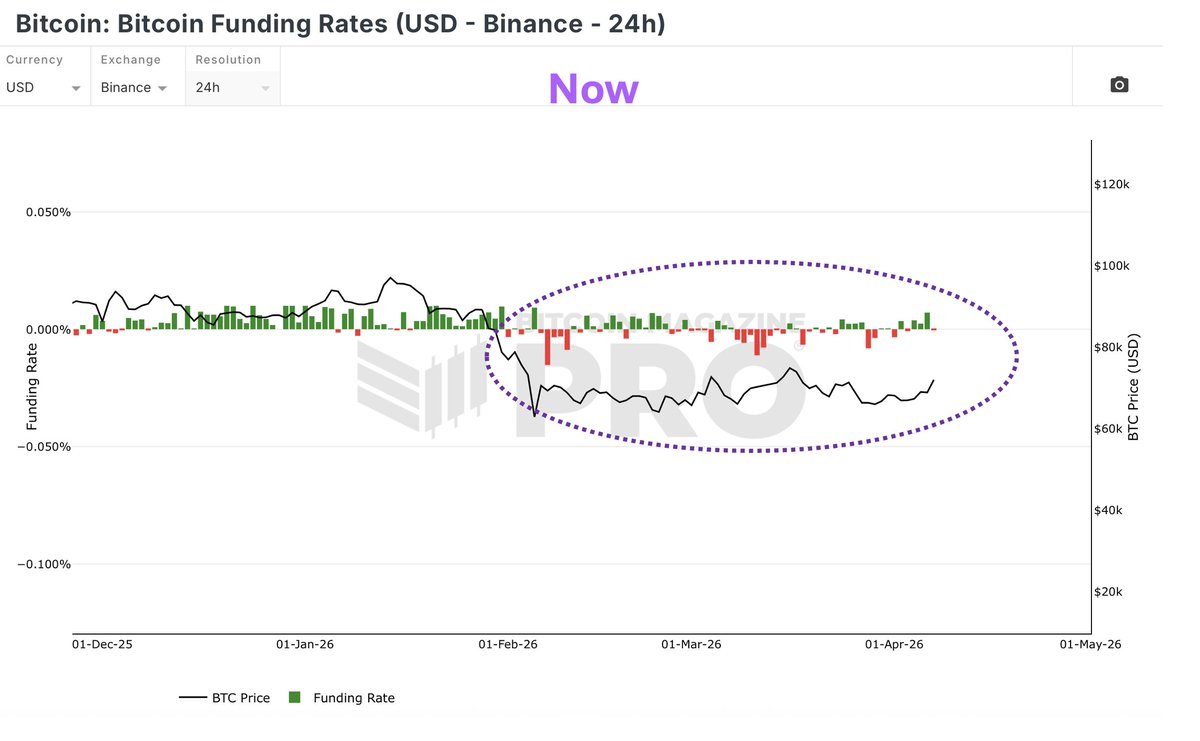Click the green Funding Rate legend swatch

(294, 697)
